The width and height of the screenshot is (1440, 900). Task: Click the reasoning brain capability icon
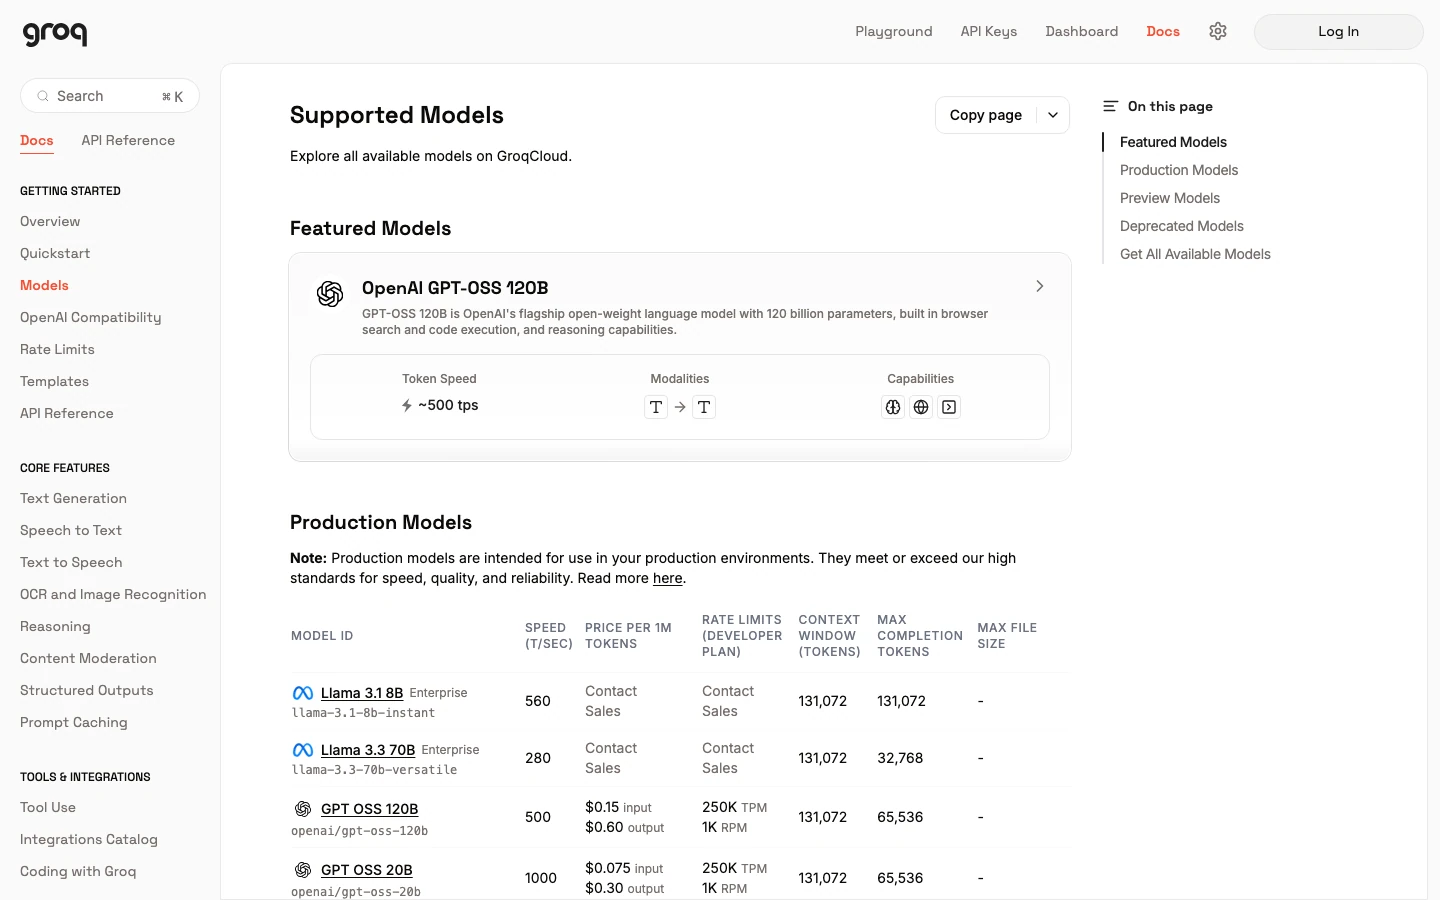coord(893,407)
